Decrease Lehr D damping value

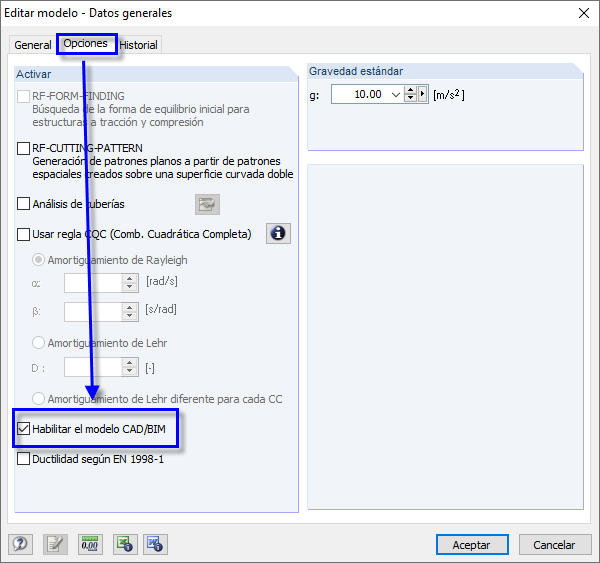click(x=130, y=371)
